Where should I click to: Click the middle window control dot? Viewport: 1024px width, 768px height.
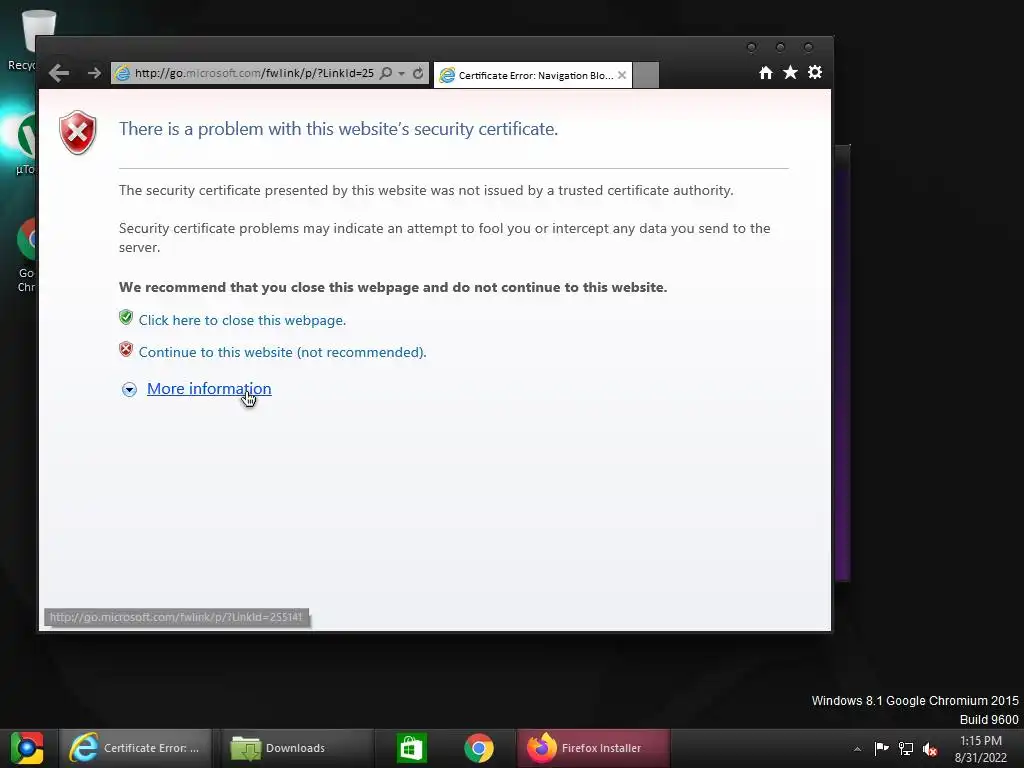point(780,47)
